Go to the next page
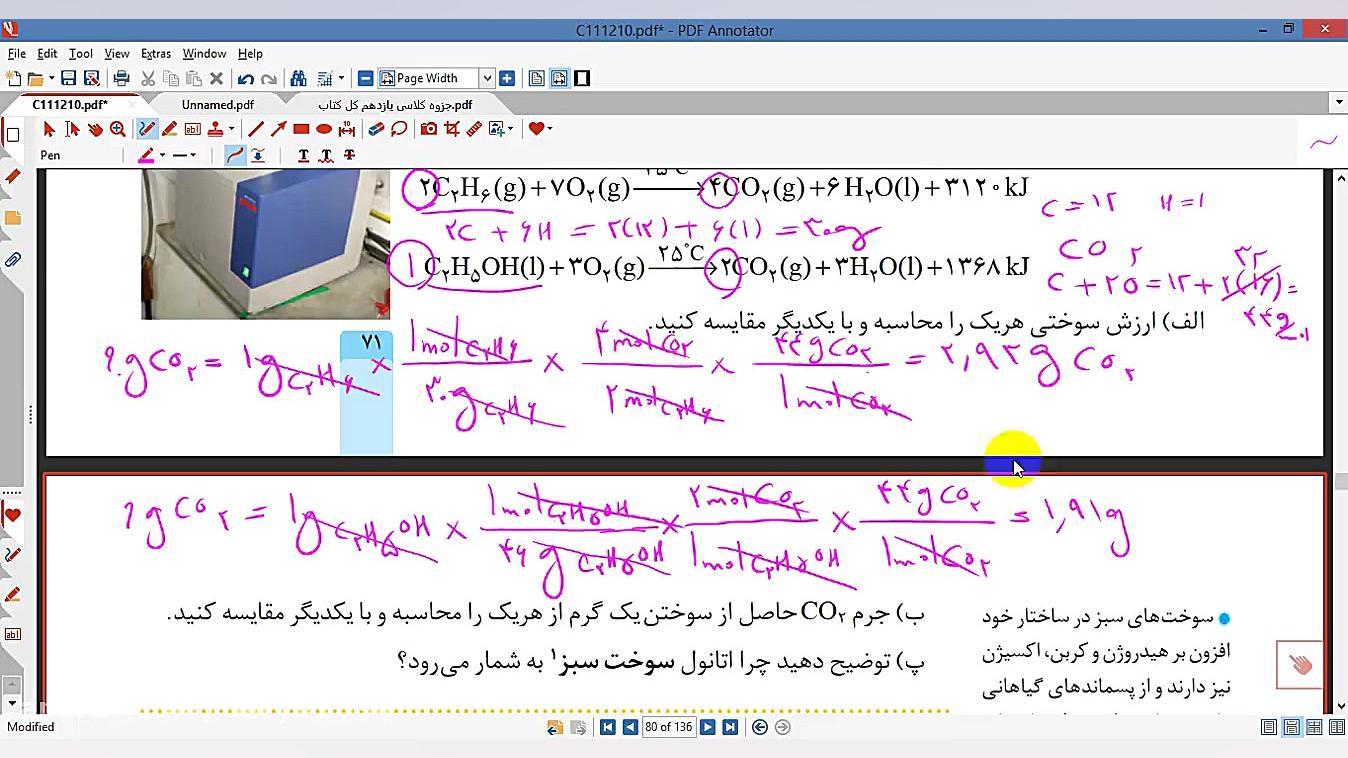The image size is (1348, 758). [707, 727]
